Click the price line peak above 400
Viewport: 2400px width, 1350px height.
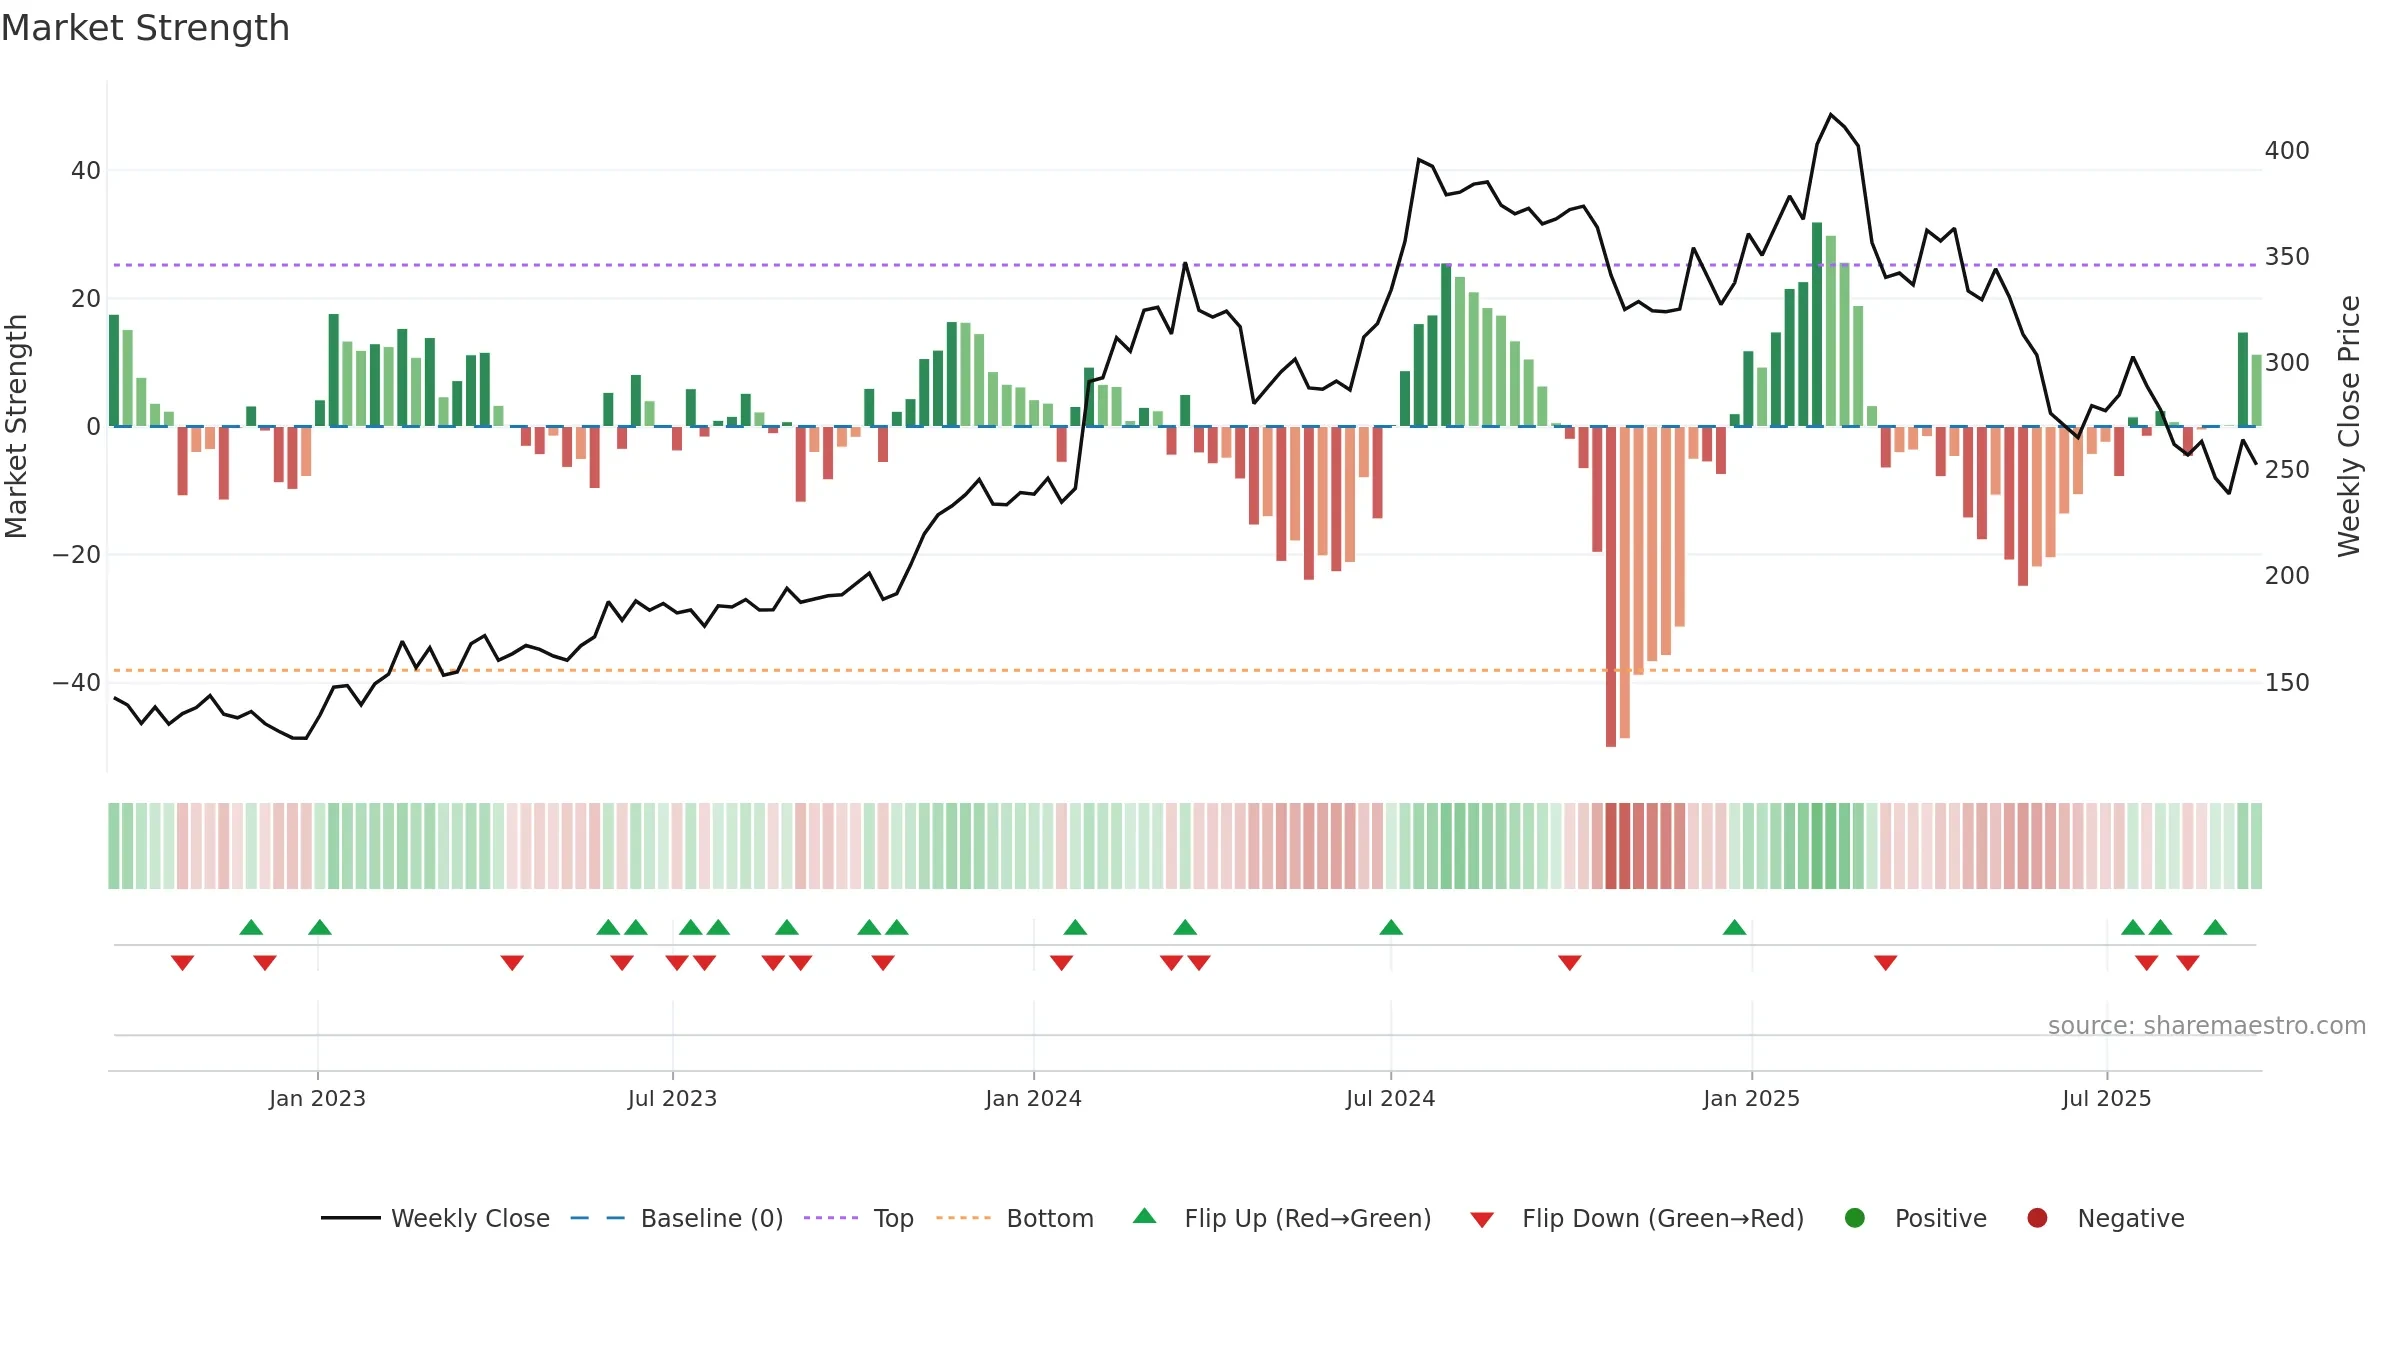click(x=1831, y=115)
